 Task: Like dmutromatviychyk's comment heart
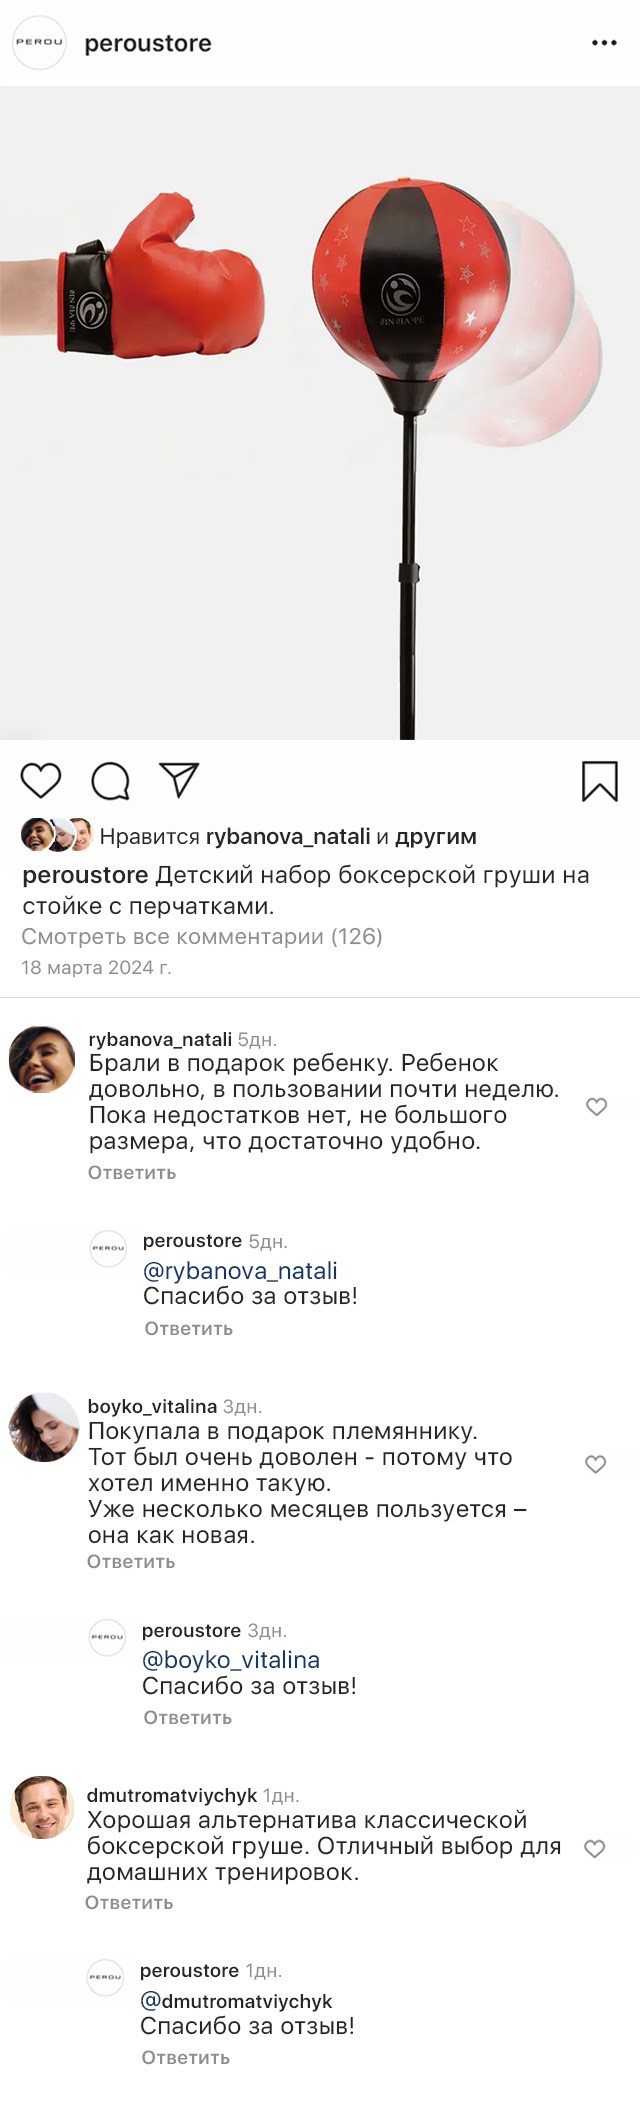coord(594,1849)
